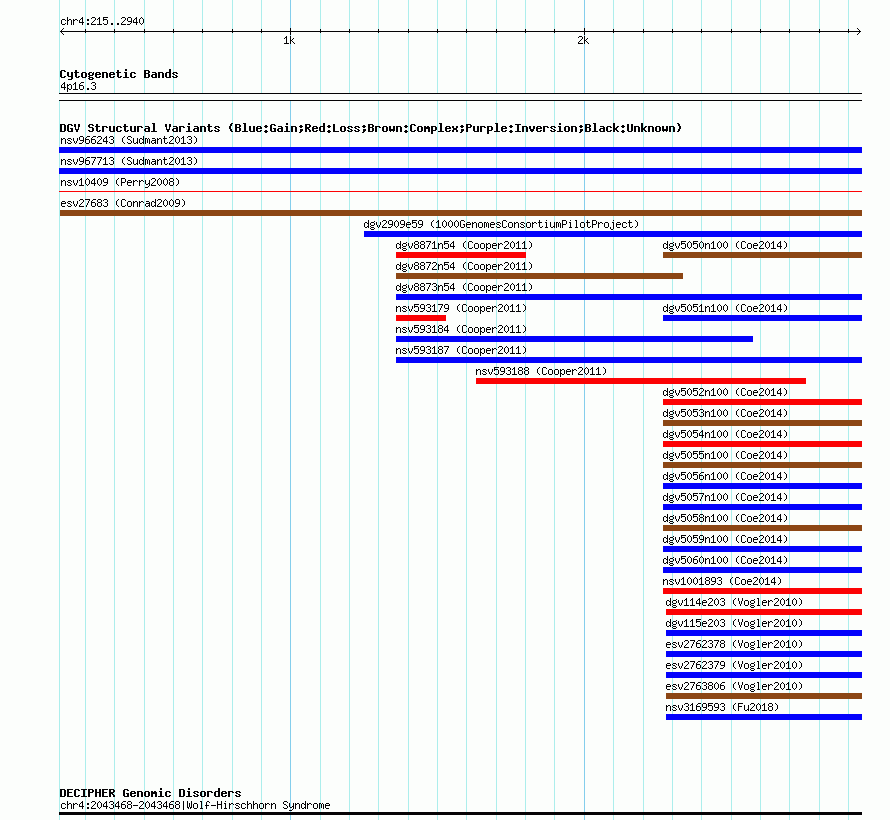Click the Cytogenetic Bands track title
The image size is (890, 820).
point(119,74)
